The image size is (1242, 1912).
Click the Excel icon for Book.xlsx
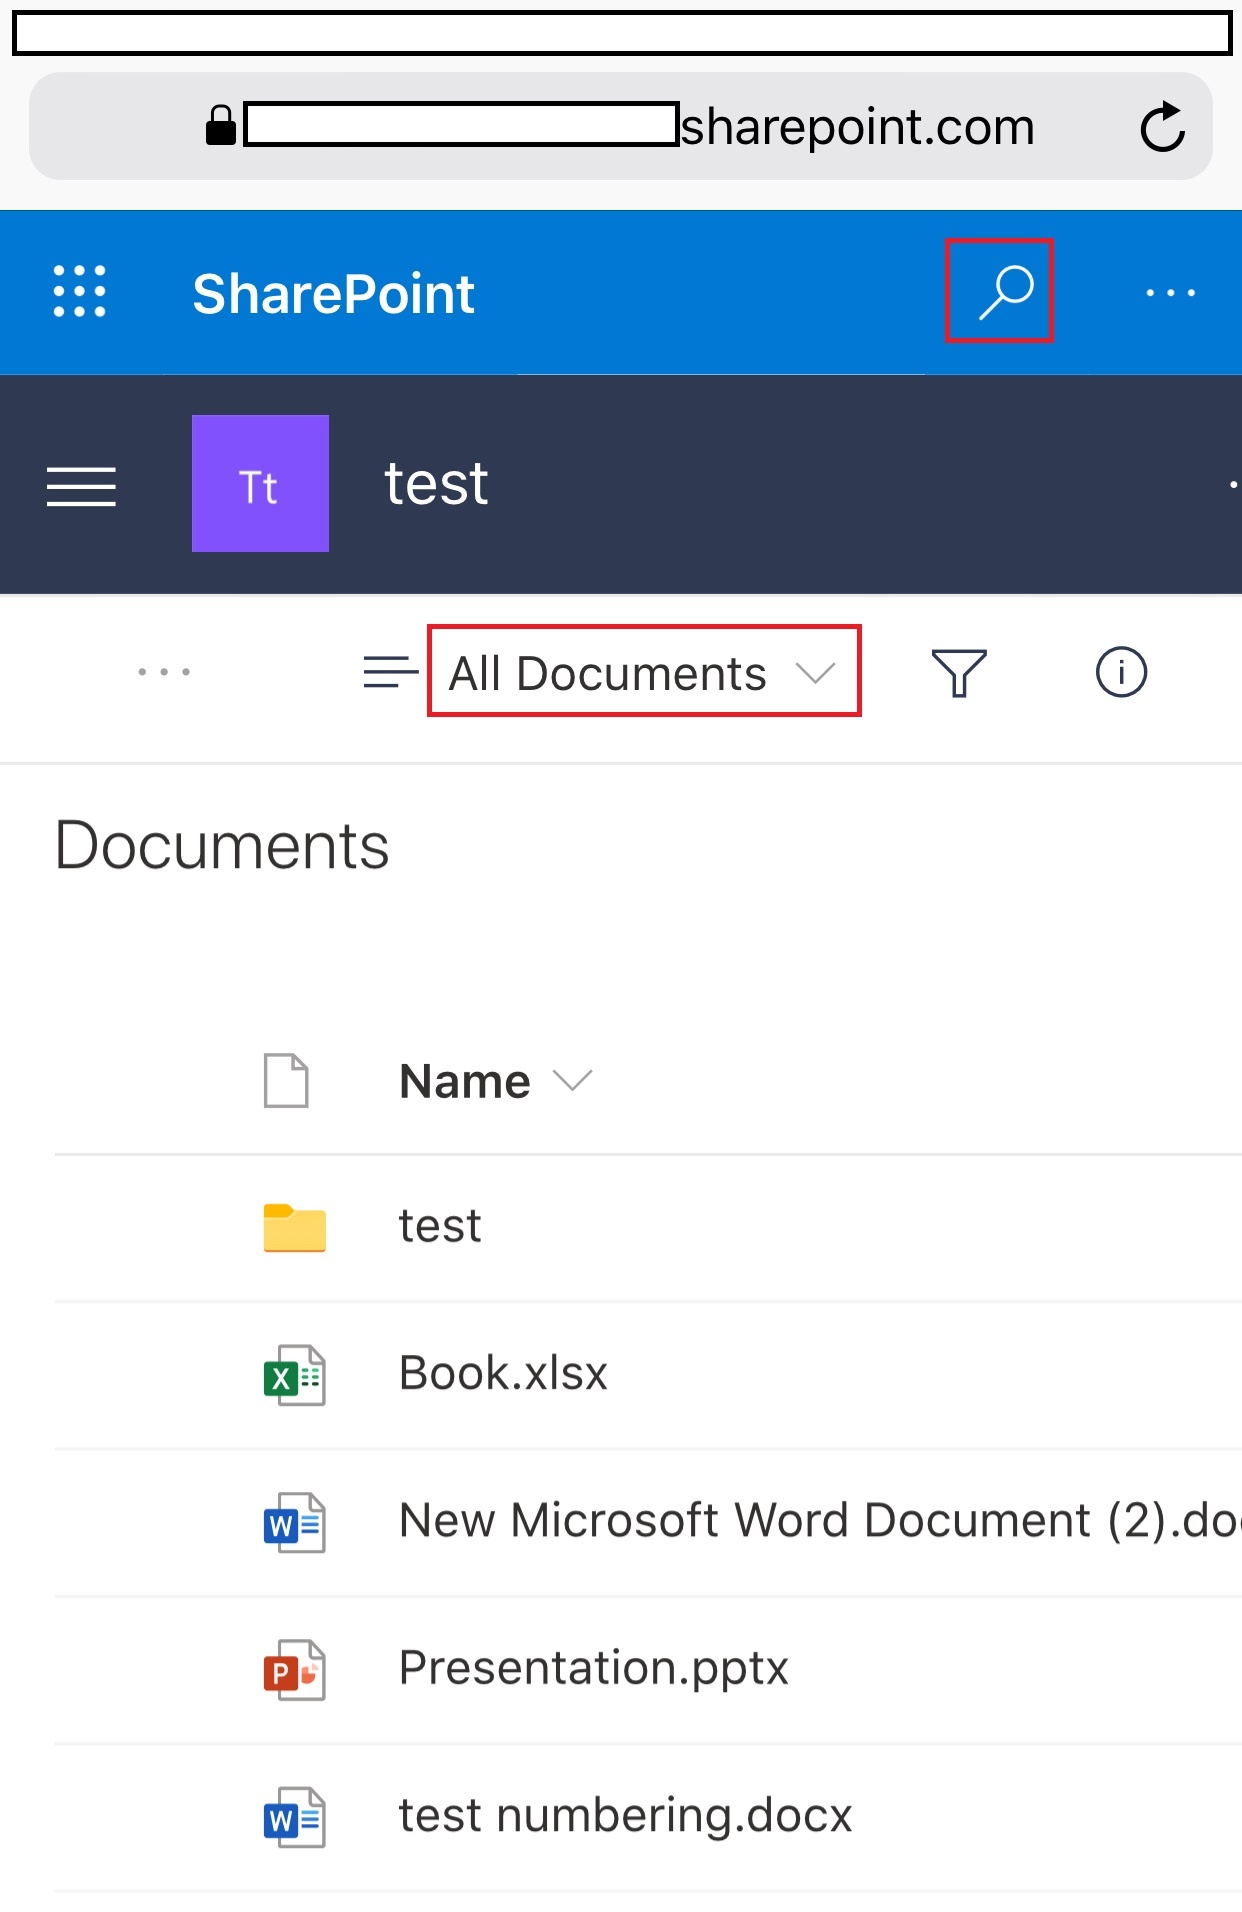pyautogui.click(x=295, y=1375)
